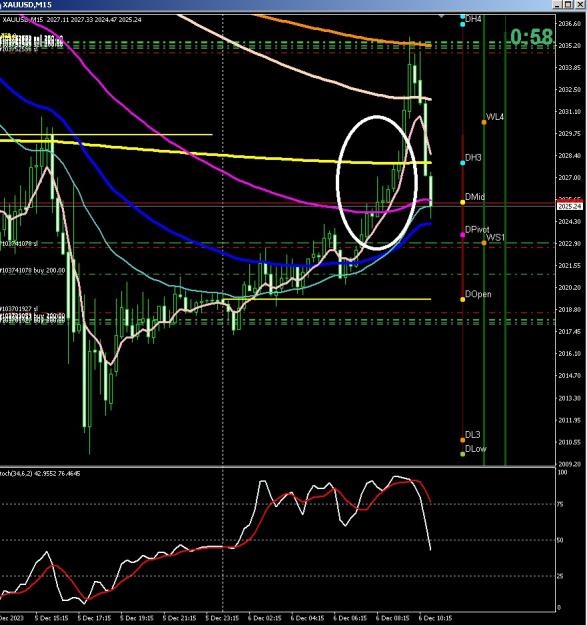This screenshot has height=625, width=587.
Task: Click the 6 Dec 02:15 time axis label
Action: pos(265,618)
